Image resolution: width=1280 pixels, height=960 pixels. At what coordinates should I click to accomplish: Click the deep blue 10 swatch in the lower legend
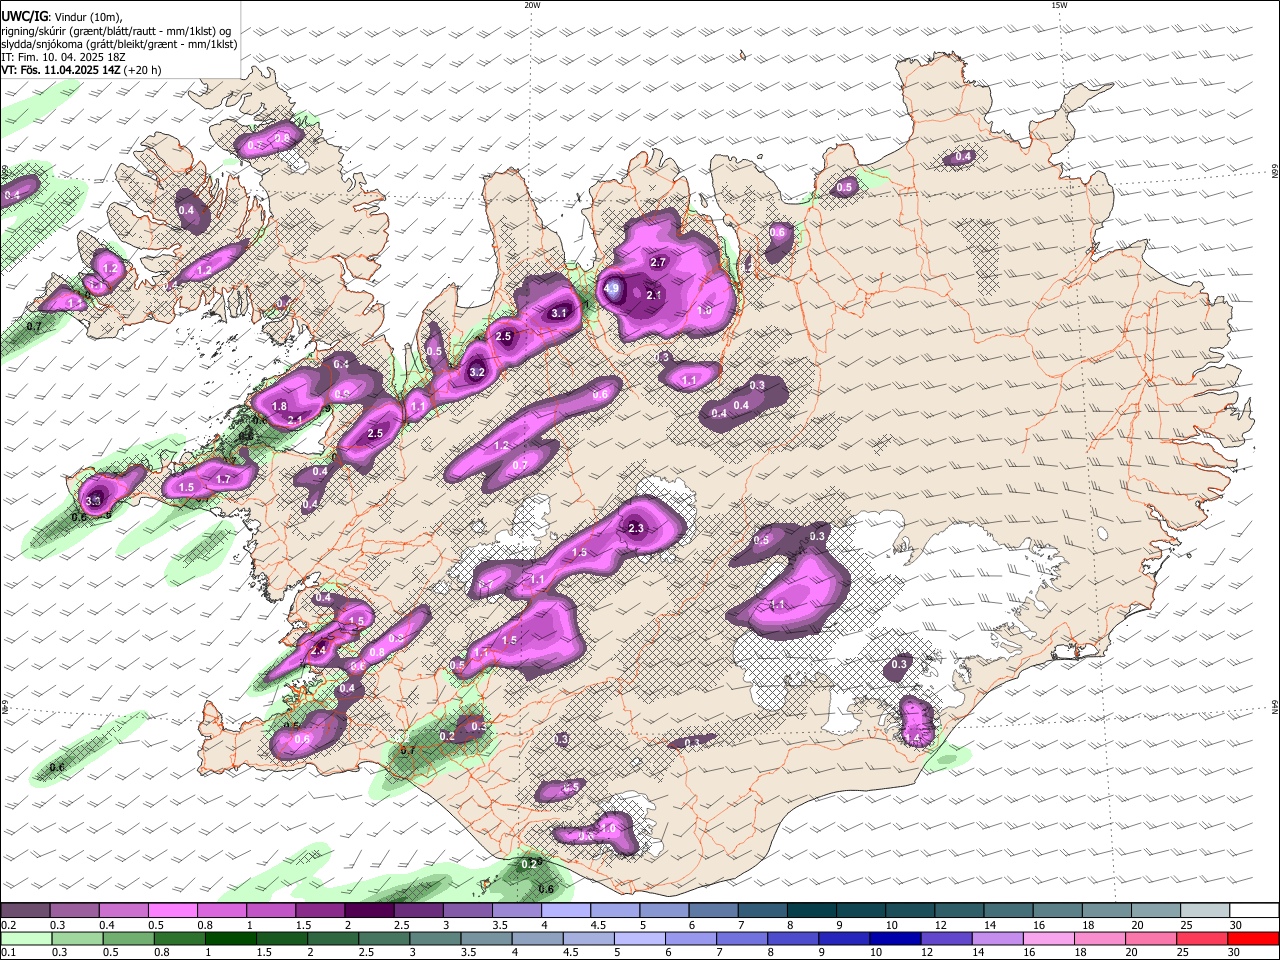click(x=895, y=939)
